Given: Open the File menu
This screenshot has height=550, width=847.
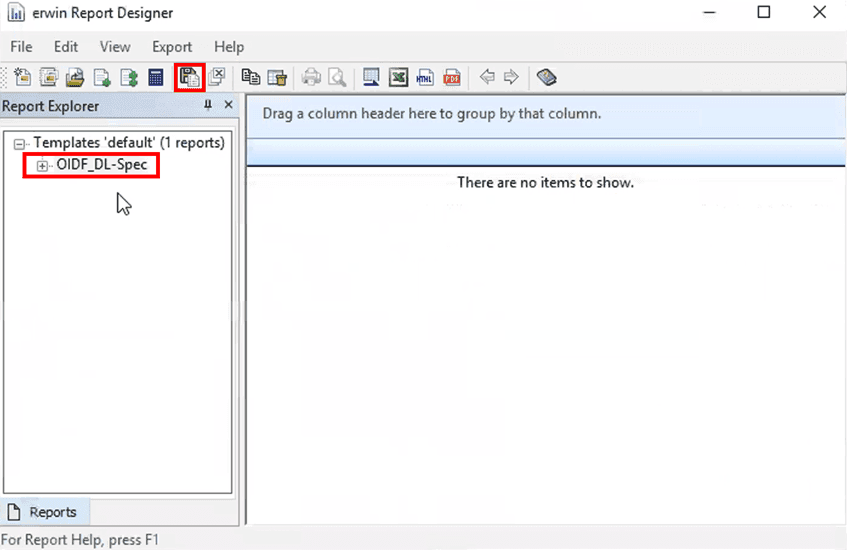Looking at the screenshot, I should click(x=21, y=47).
